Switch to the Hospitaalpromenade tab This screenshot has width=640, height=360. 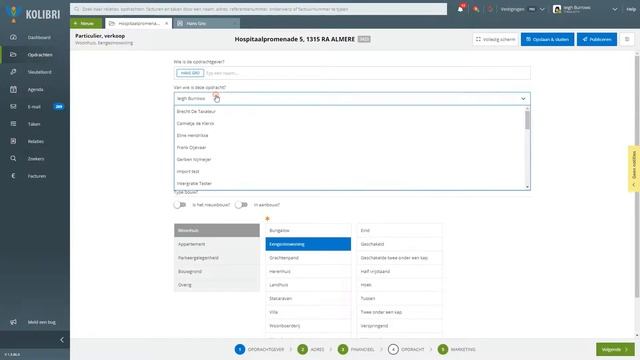coord(138,24)
